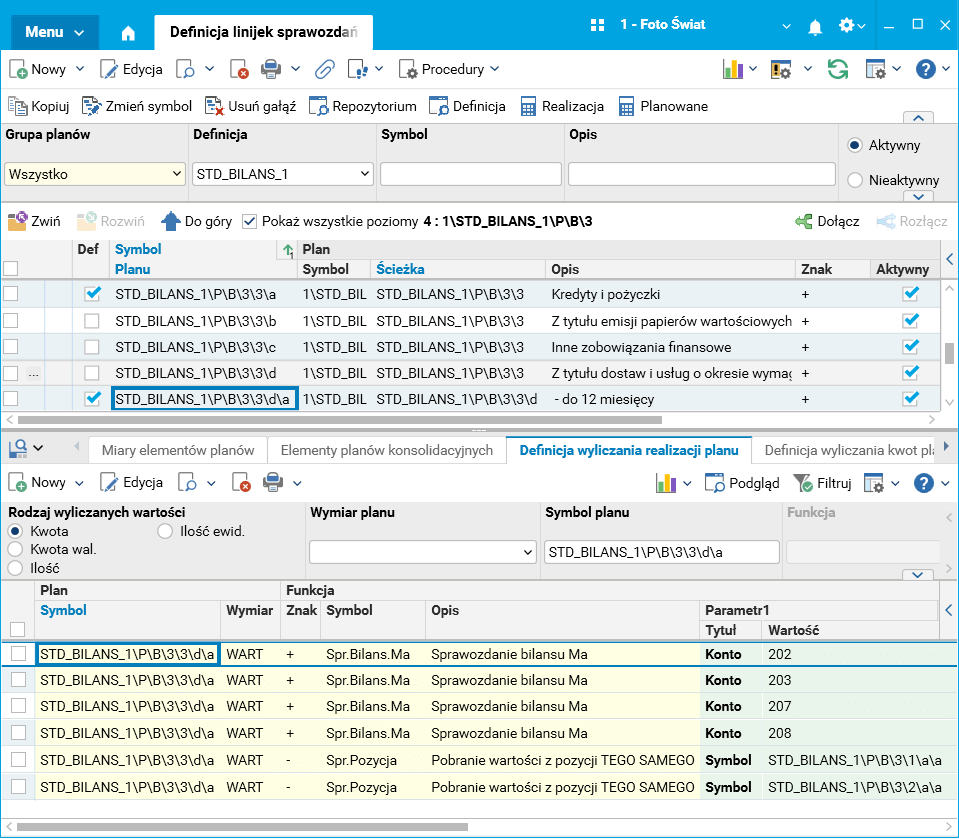Click the Kopiuj copy icon

tap(18, 106)
